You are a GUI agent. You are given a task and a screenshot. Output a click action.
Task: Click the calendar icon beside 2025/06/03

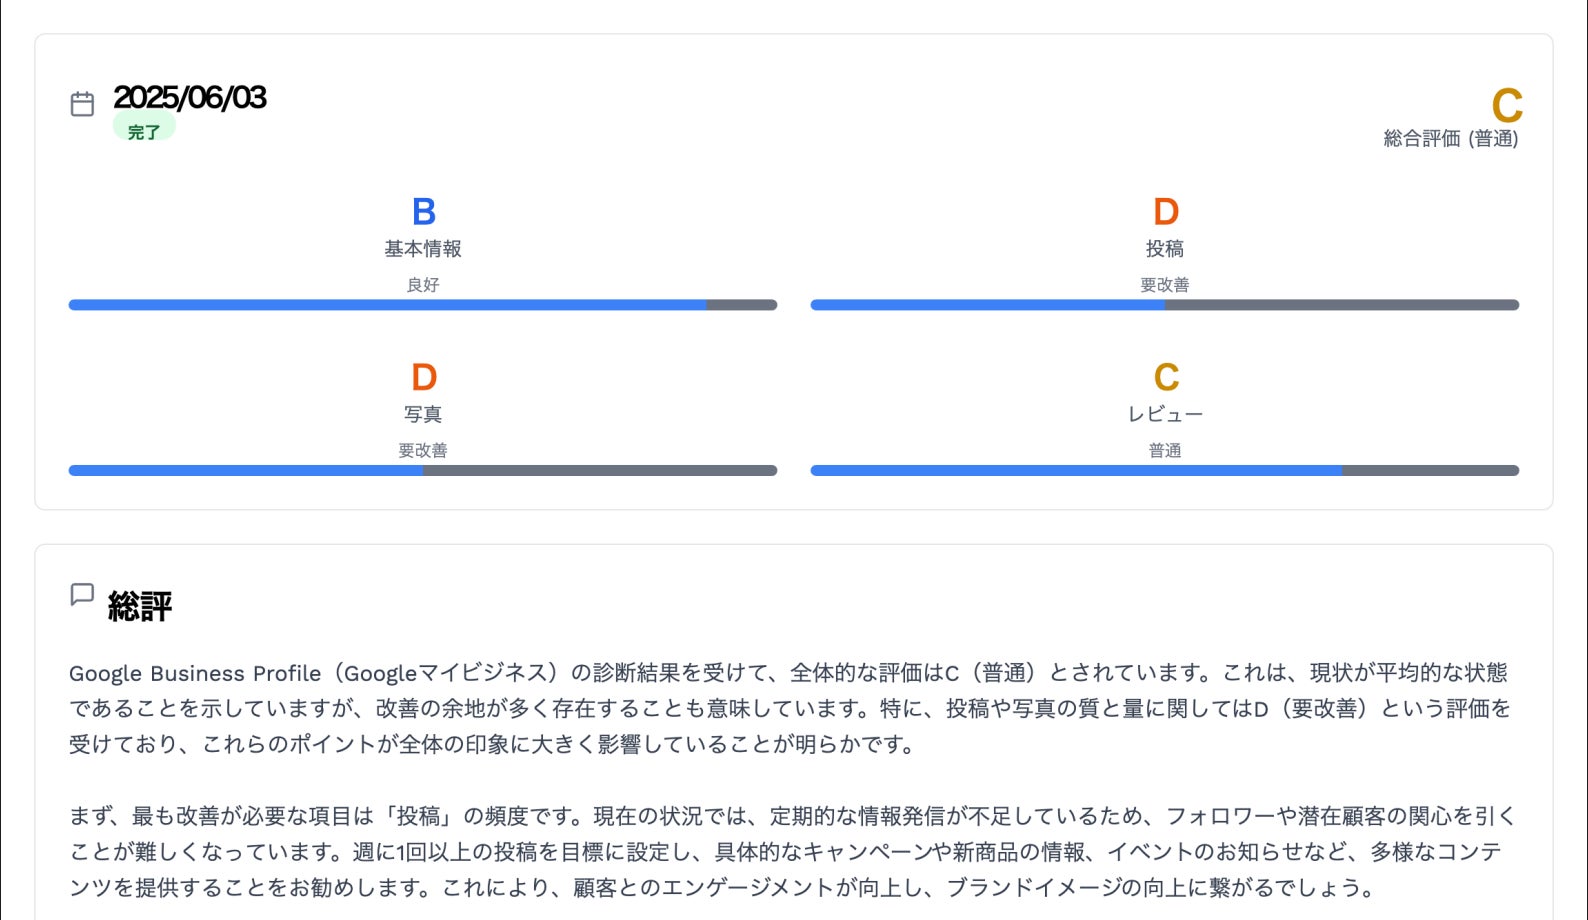[x=83, y=104]
